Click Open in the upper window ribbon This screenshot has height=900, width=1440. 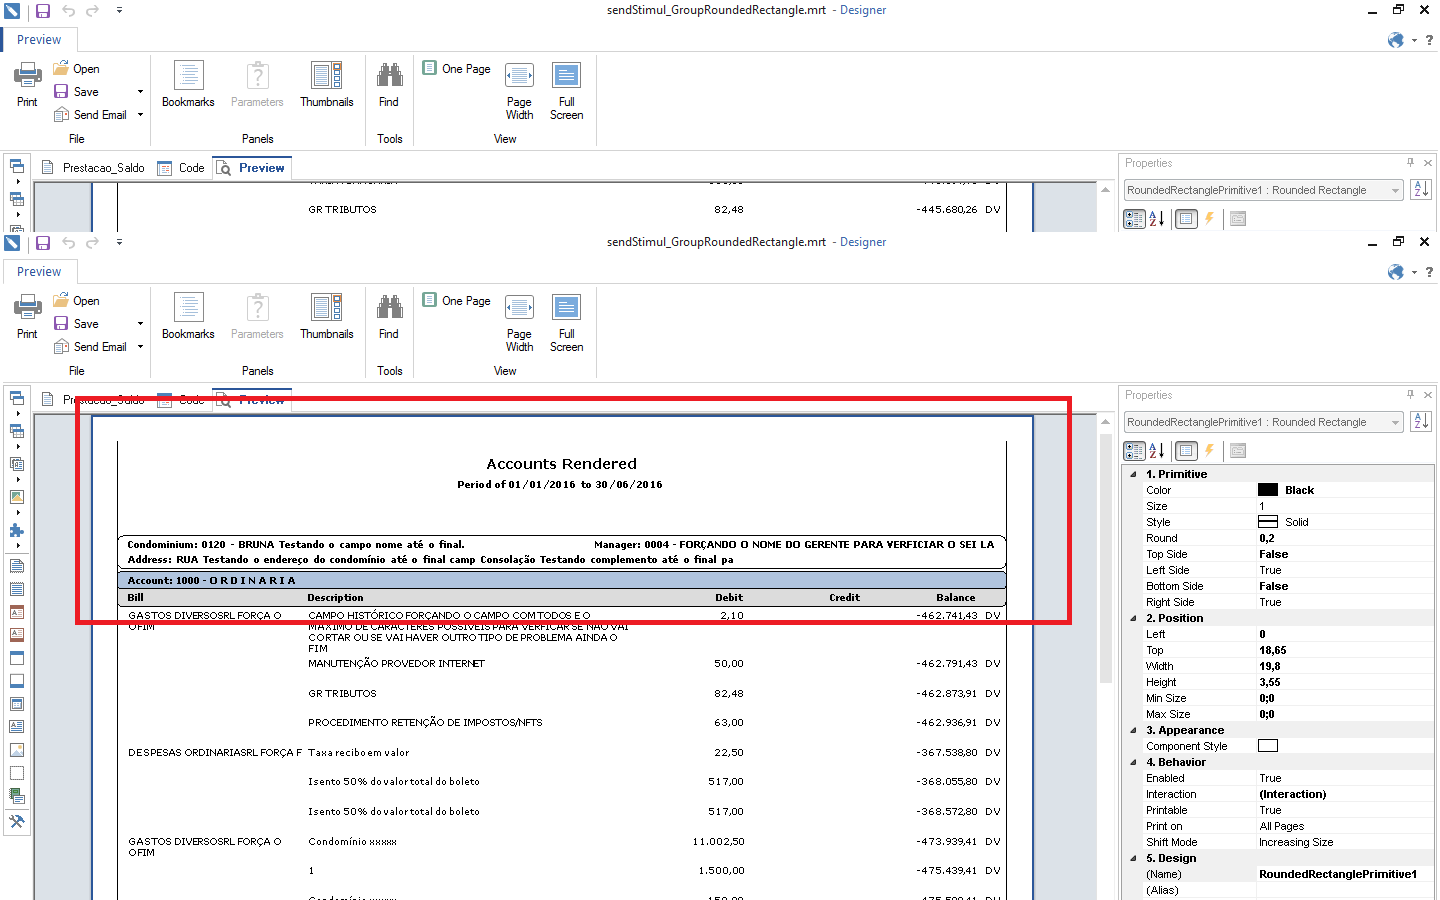coord(76,69)
